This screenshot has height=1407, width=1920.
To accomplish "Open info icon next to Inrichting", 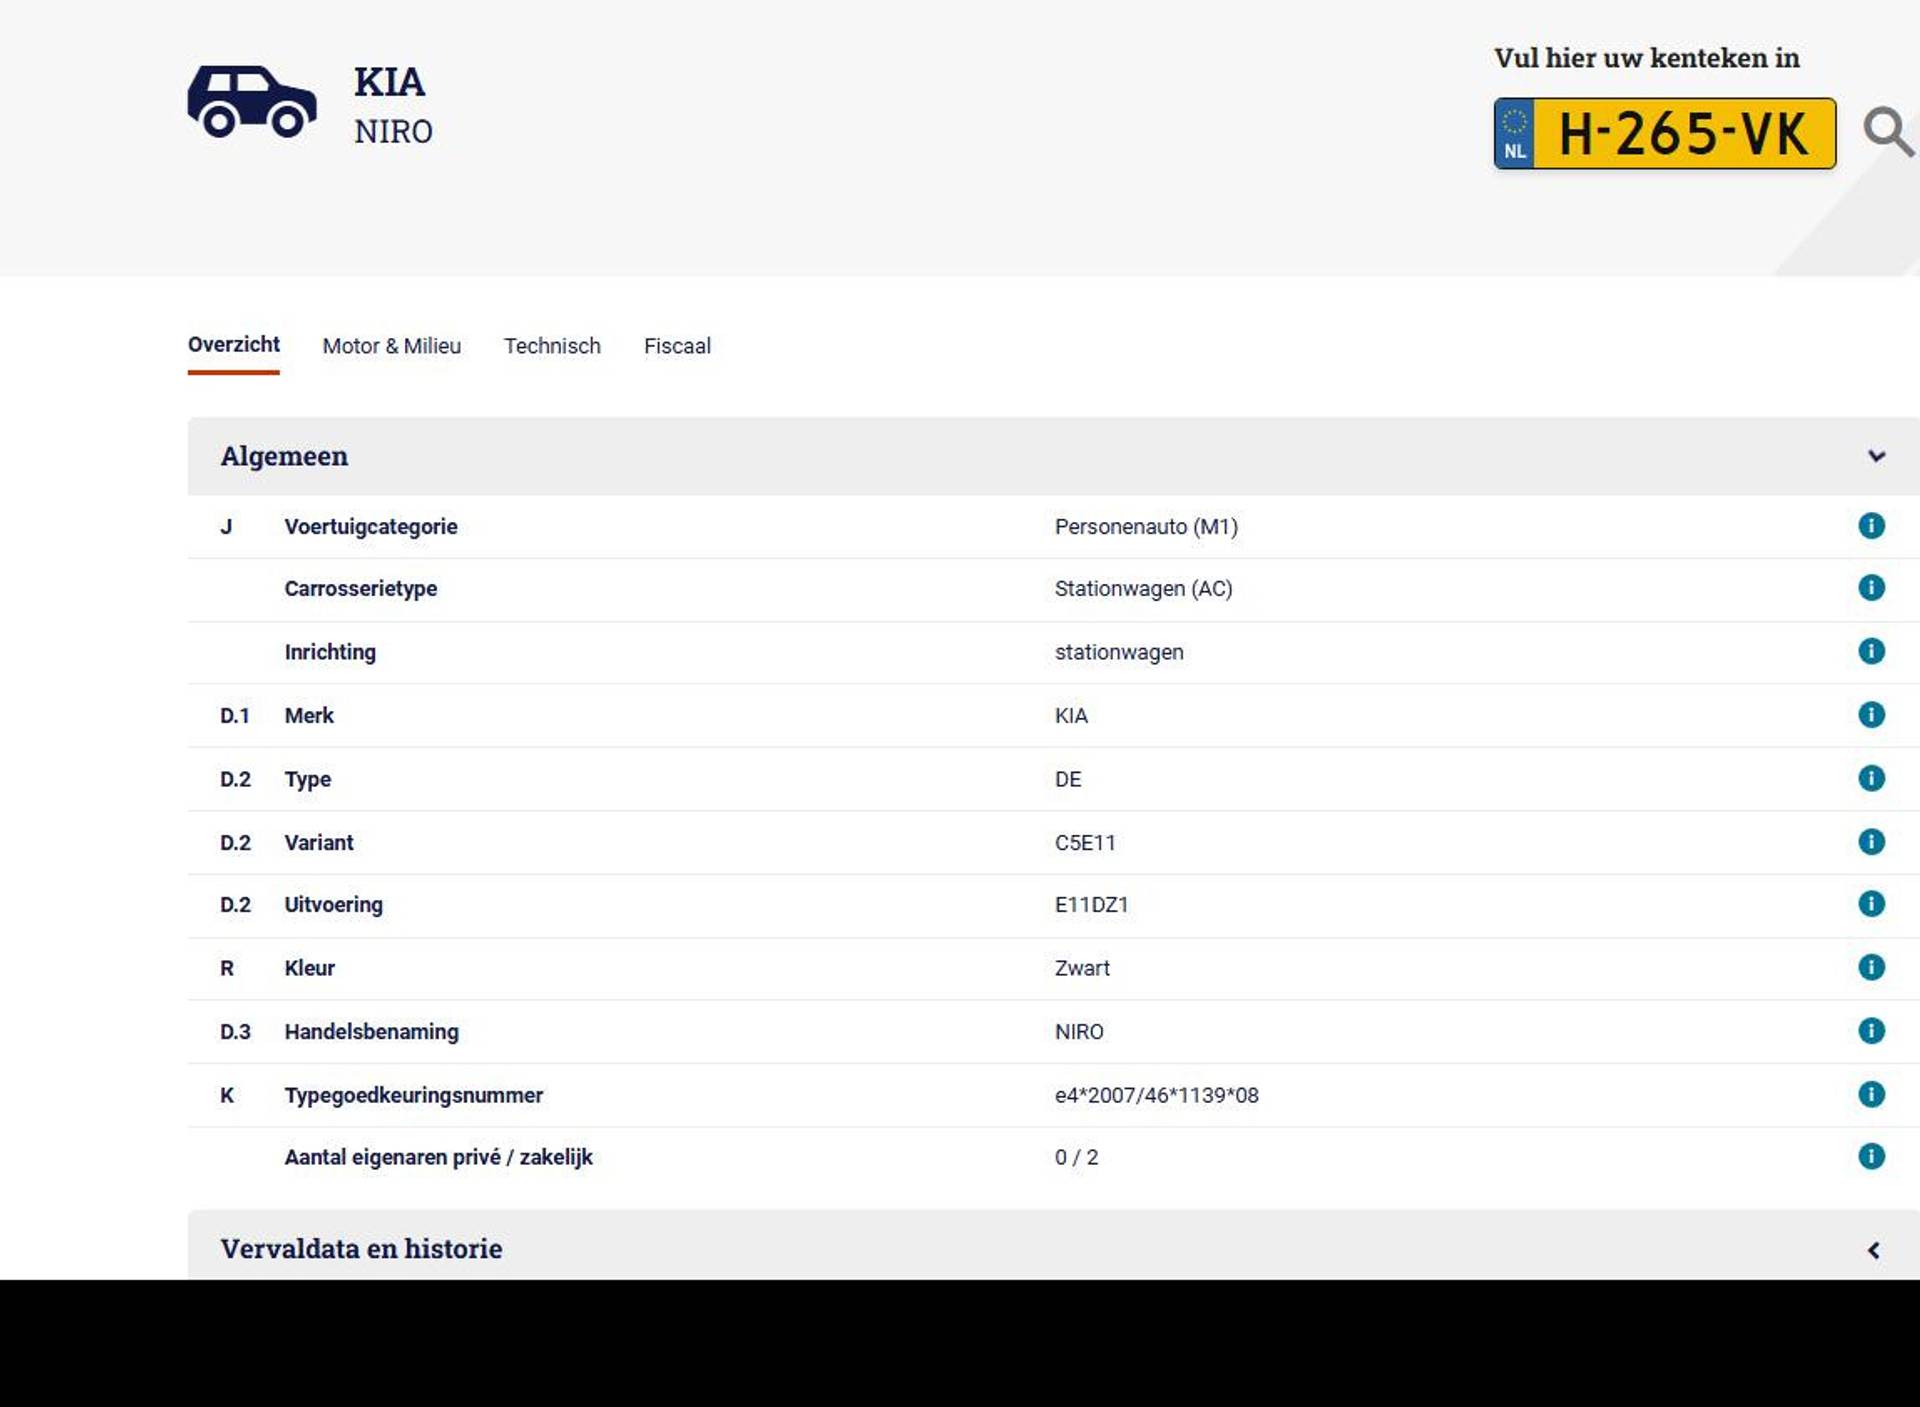I will (1871, 651).
